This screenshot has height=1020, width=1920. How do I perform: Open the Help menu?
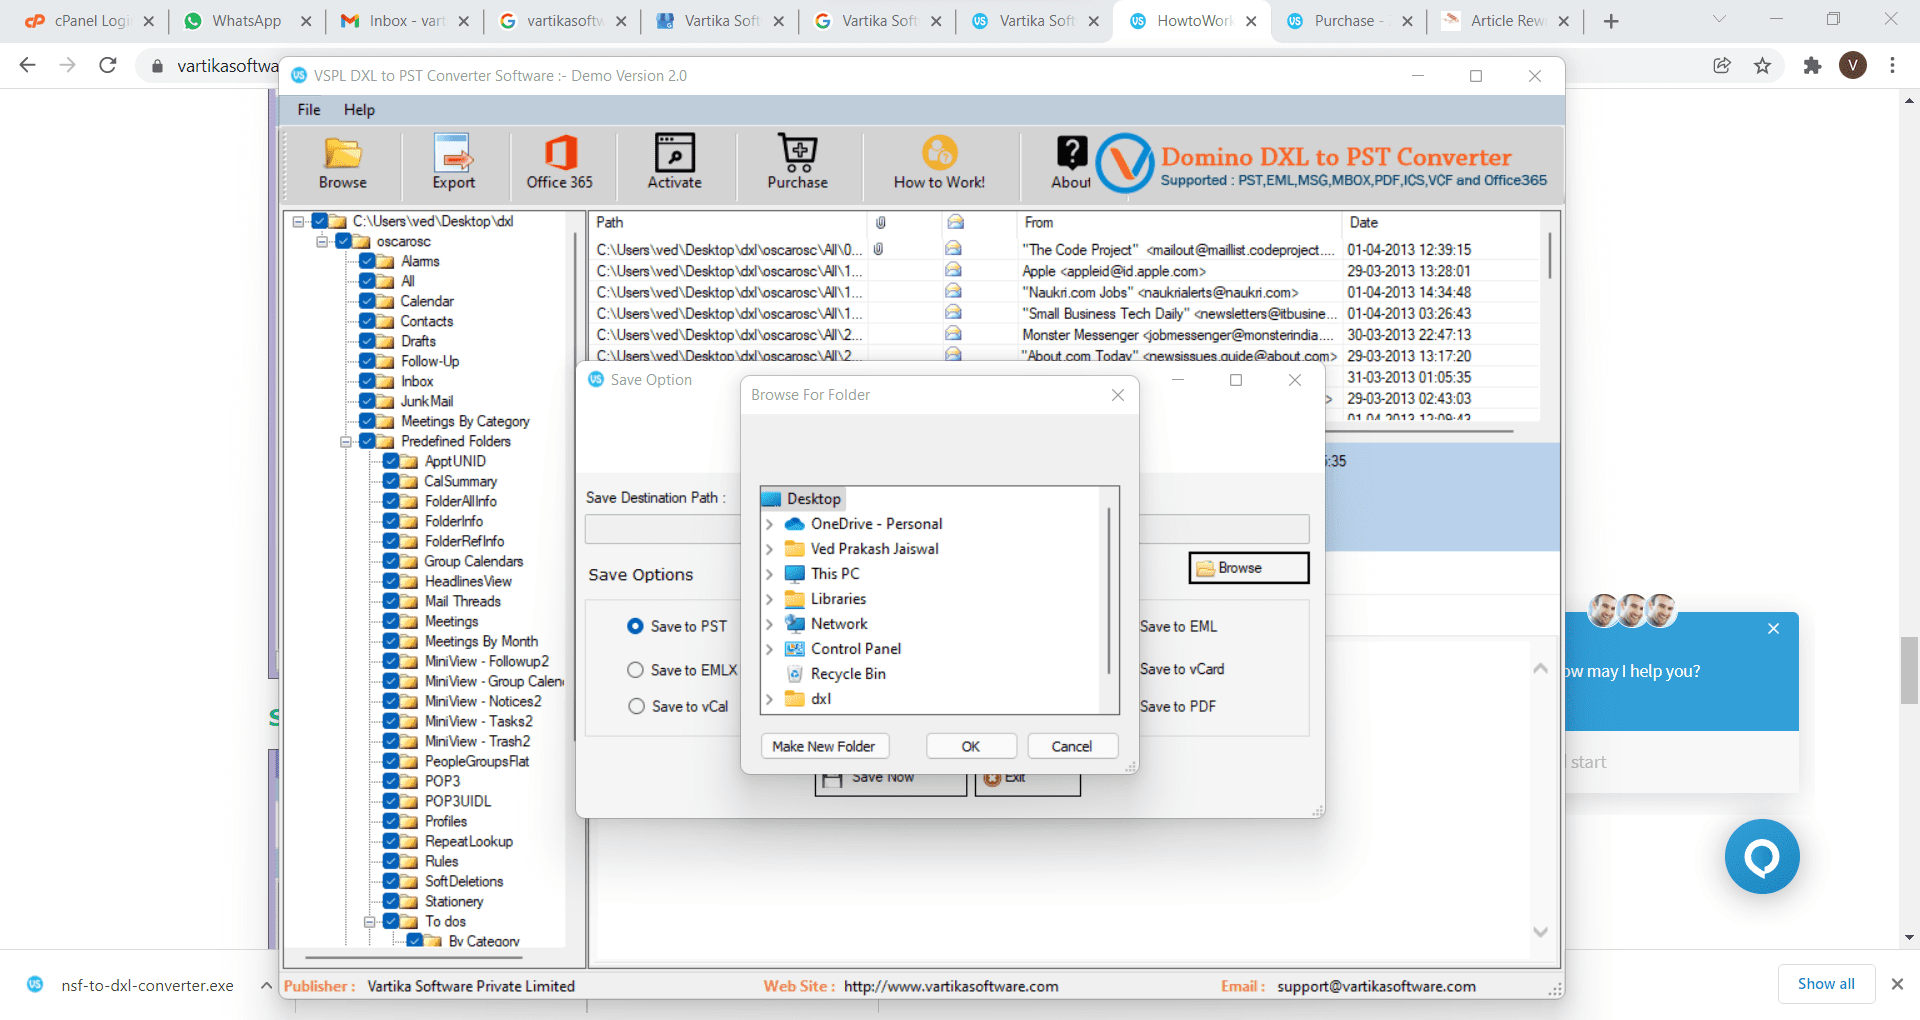(x=359, y=110)
